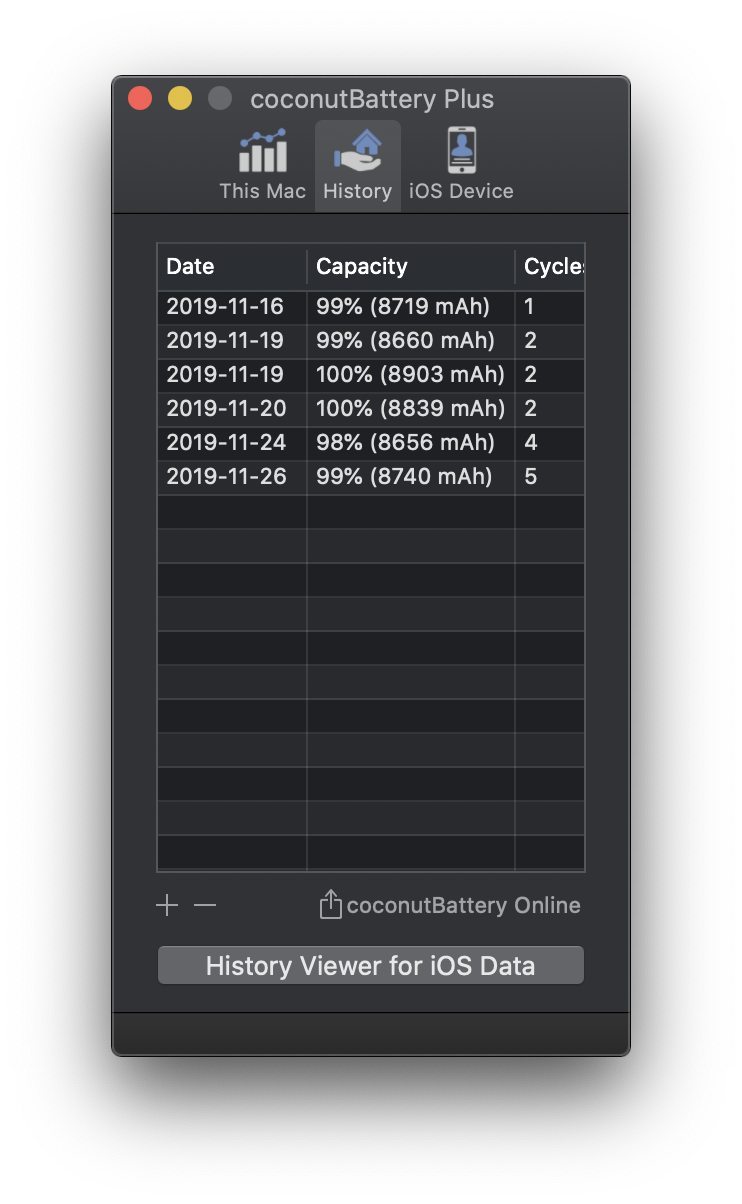Open the coconutBattery Online link
This screenshot has height=1204, width=742.
point(463,906)
